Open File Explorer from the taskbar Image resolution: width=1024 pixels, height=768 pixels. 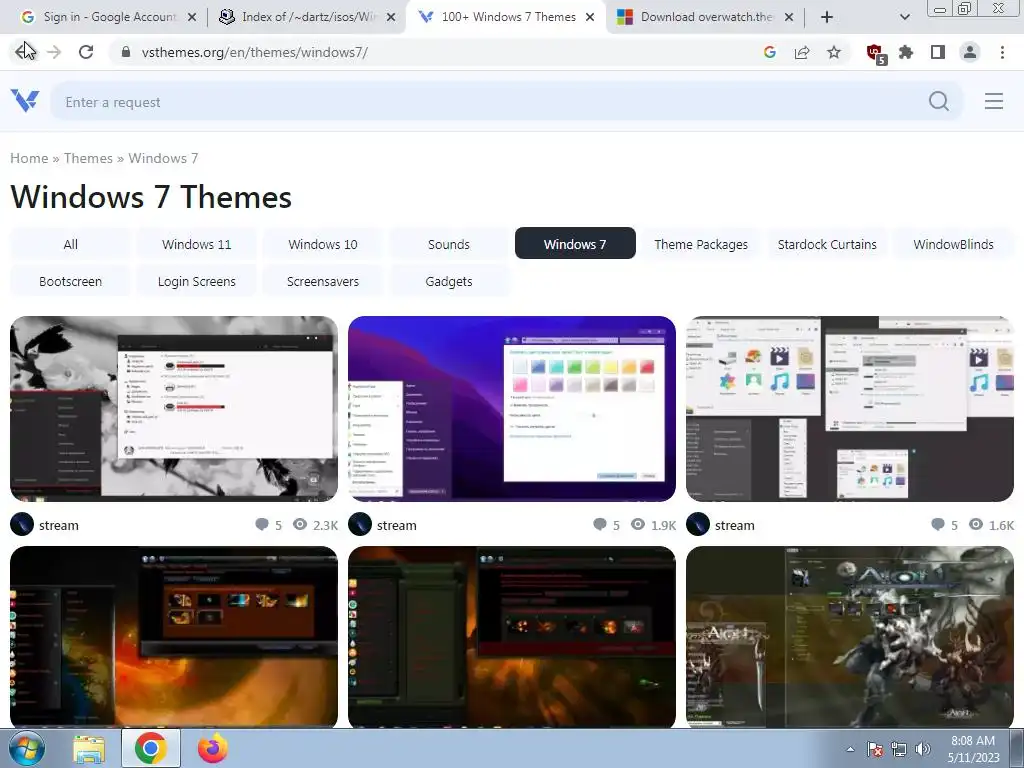88,749
